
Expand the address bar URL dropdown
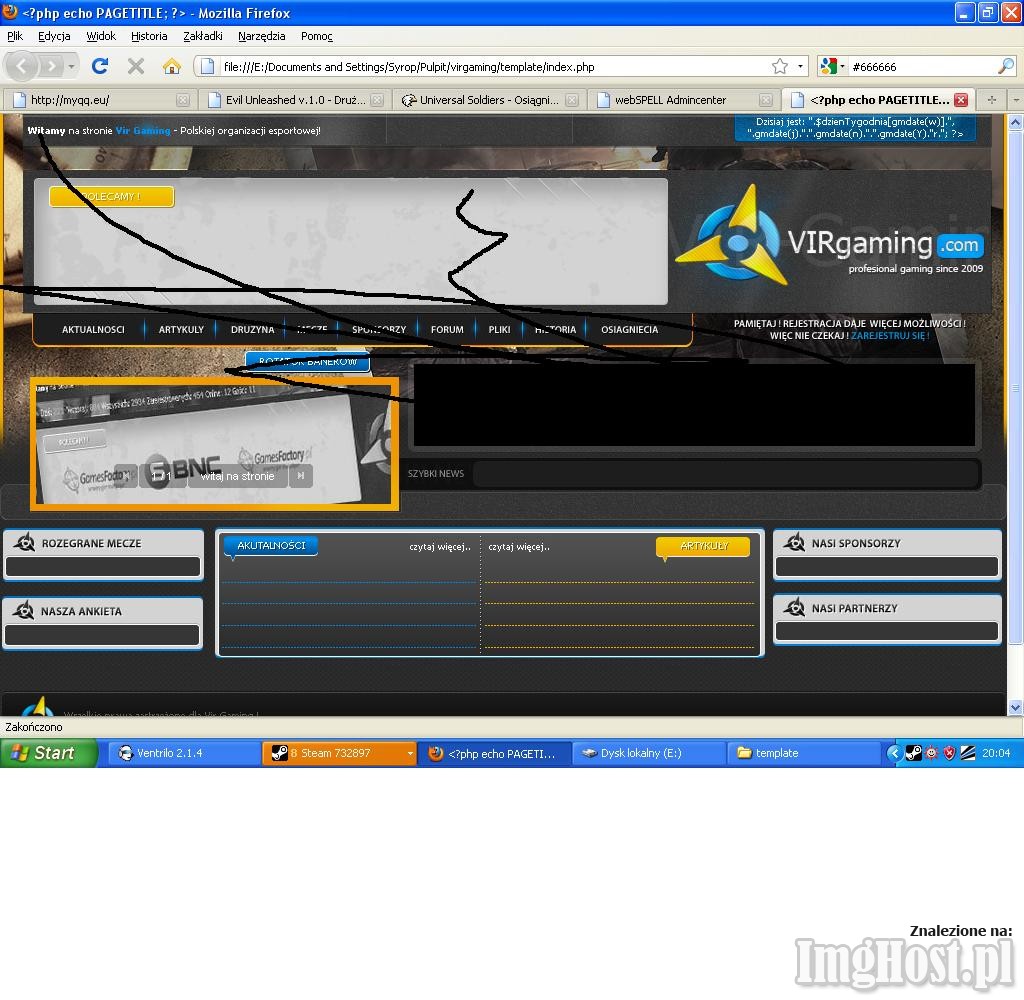(800, 67)
